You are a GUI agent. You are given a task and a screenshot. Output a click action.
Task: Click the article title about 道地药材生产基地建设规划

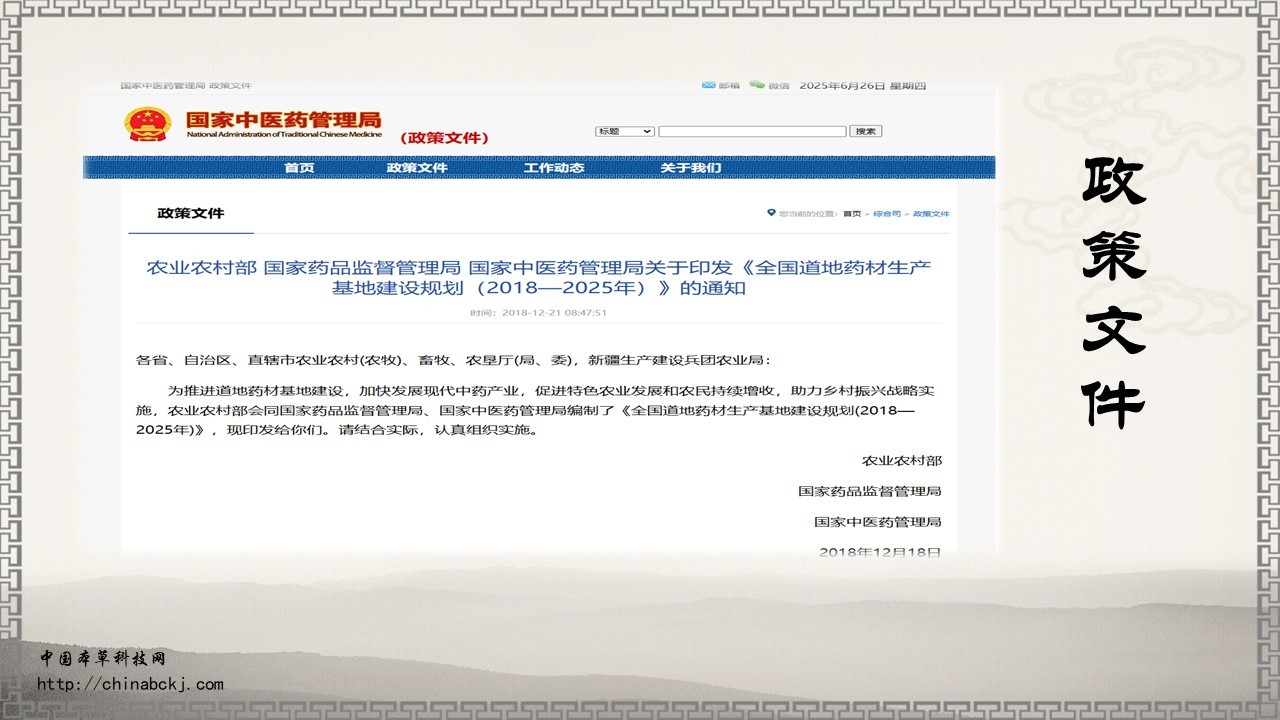(539, 277)
